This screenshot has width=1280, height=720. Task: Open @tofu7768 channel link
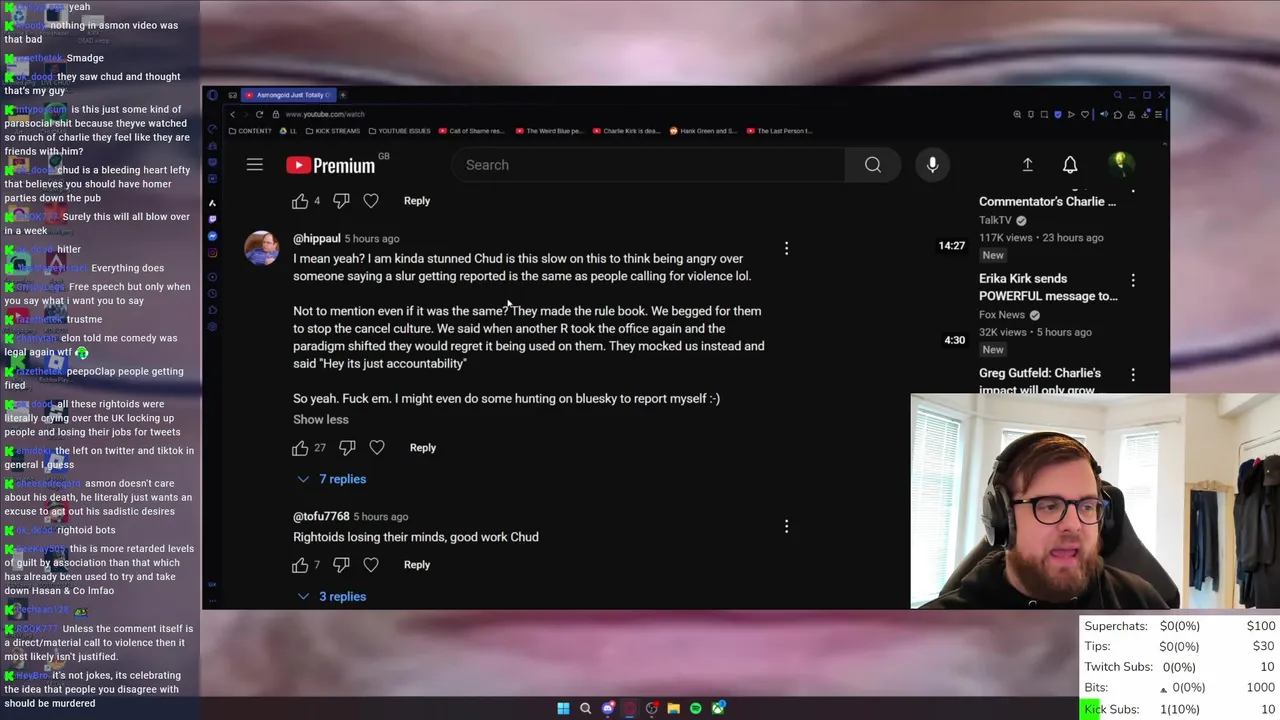[321, 517]
